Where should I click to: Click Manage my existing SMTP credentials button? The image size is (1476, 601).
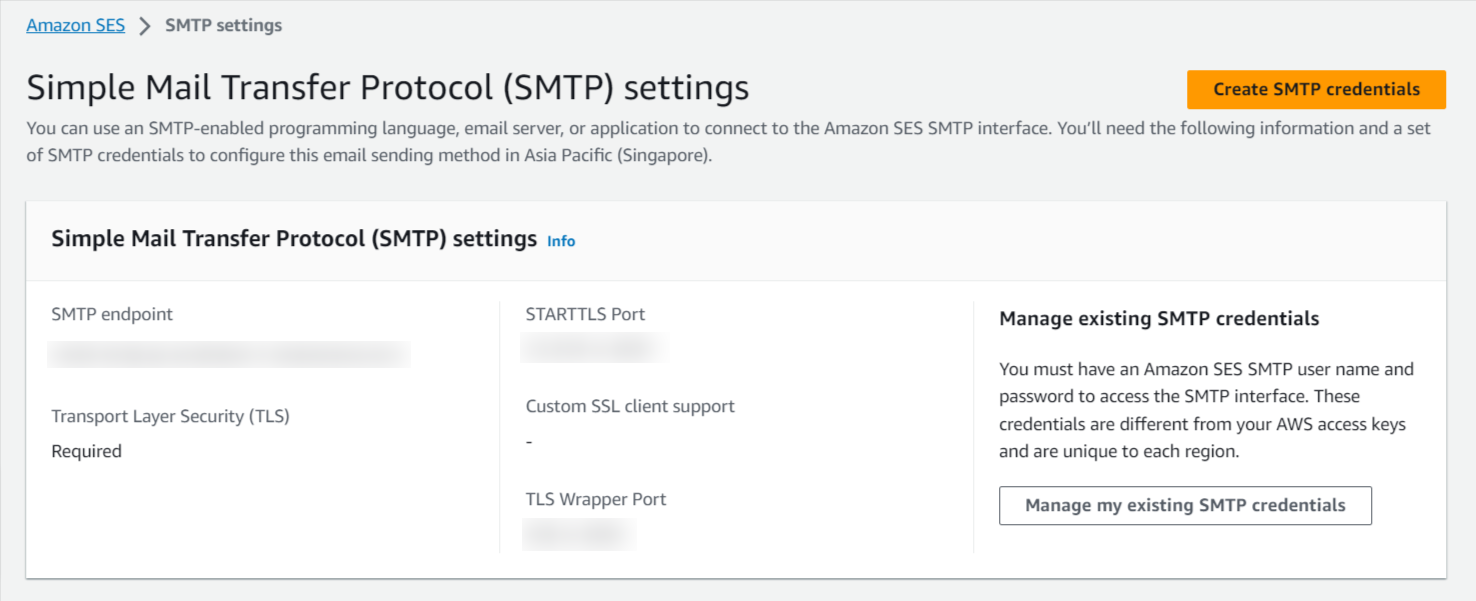[1185, 506]
